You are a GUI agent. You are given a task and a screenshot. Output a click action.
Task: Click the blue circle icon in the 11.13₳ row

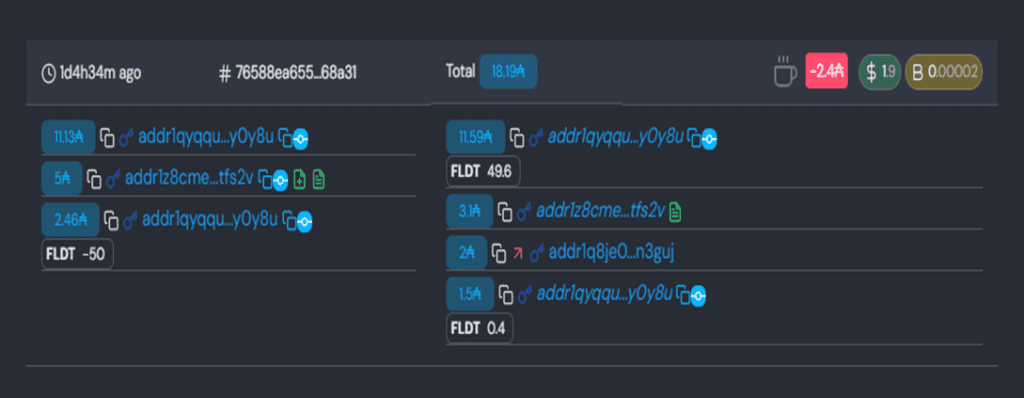[x=300, y=139]
